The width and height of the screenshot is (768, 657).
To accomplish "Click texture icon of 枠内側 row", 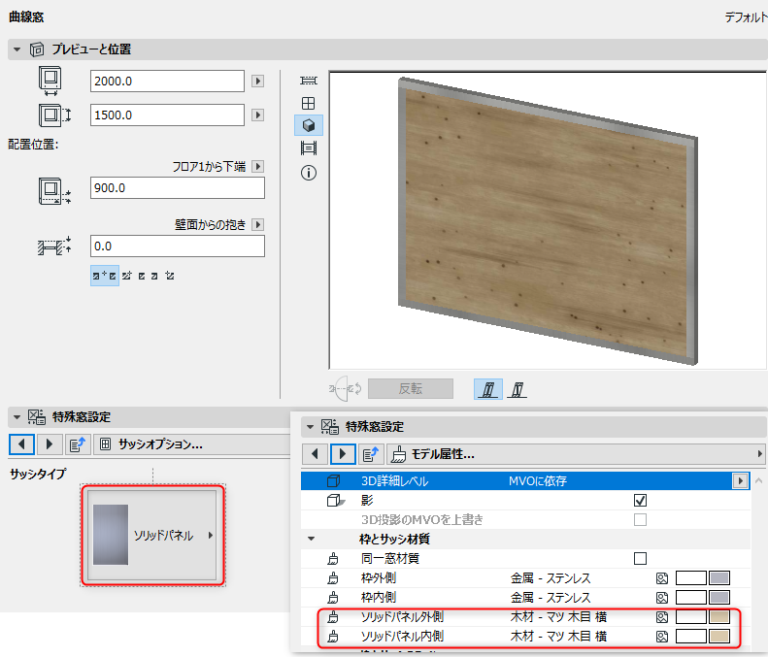I will coord(662,598).
